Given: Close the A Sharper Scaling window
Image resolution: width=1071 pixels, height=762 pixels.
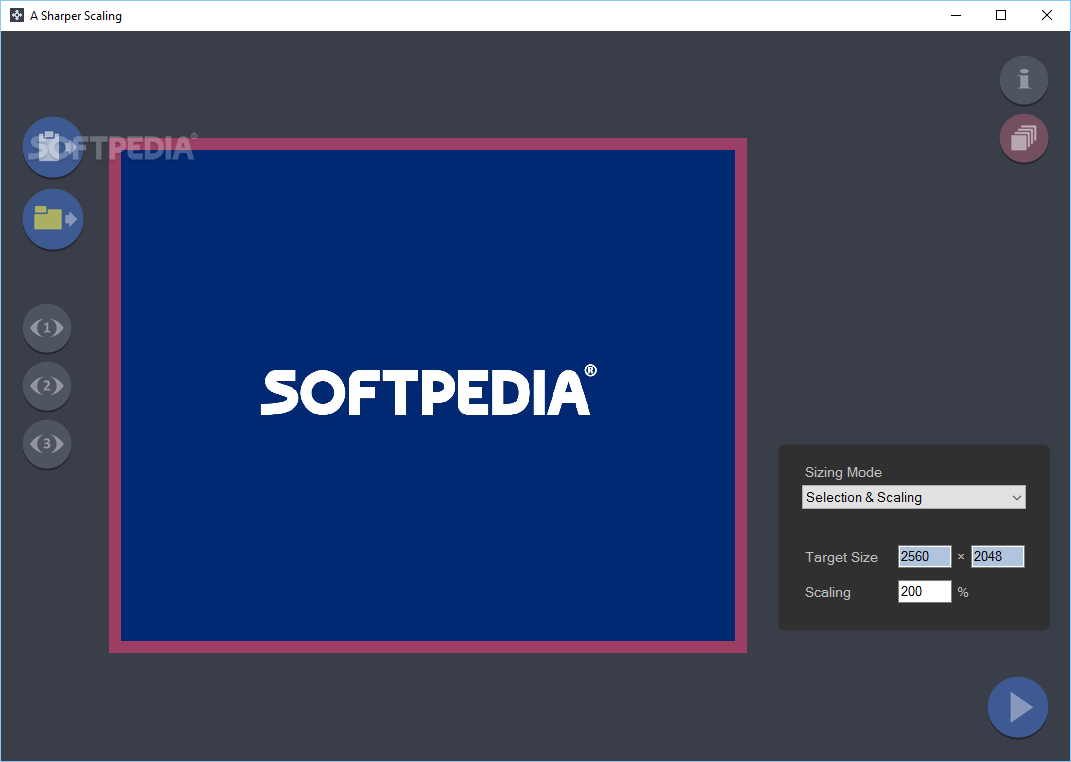Looking at the screenshot, I should pos(1046,15).
